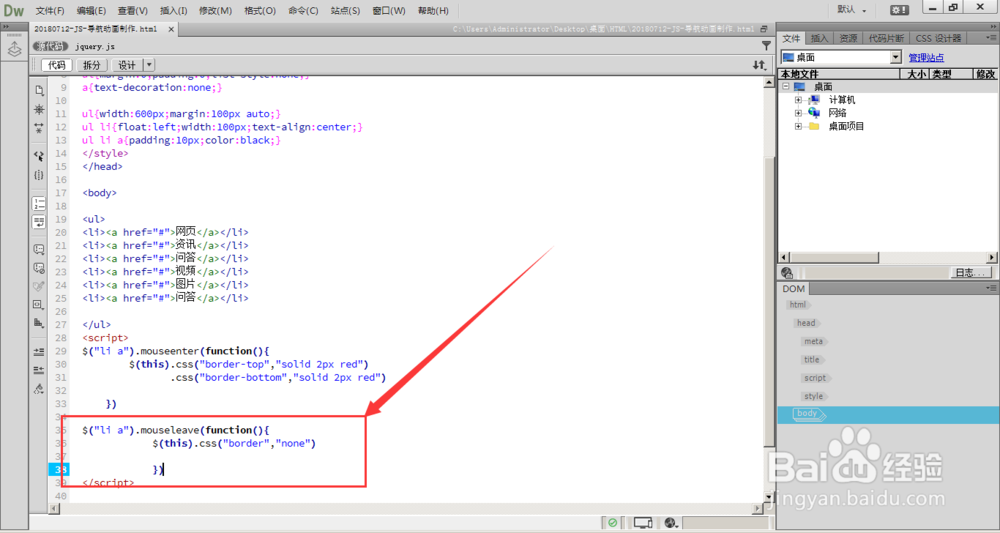Collapse the 桌面 root tree node
The image size is (1000, 533).
786,87
